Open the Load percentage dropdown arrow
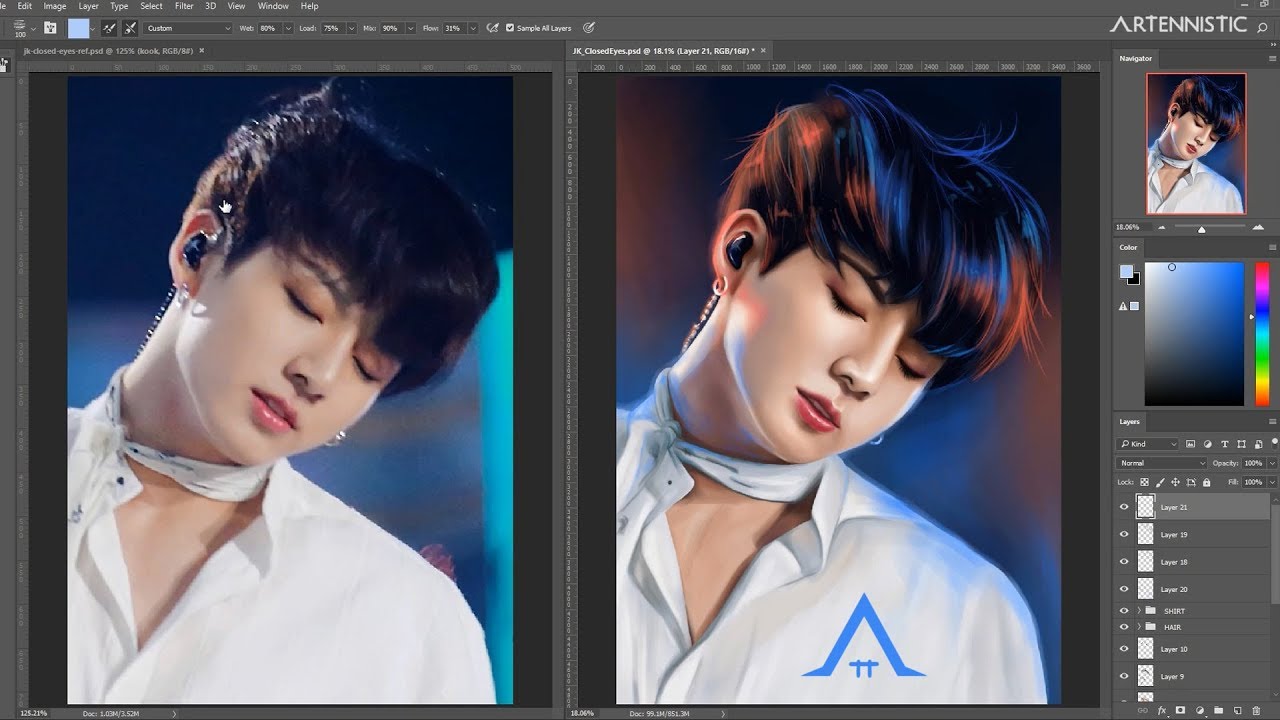The width and height of the screenshot is (1280, 720). (350, 28)
